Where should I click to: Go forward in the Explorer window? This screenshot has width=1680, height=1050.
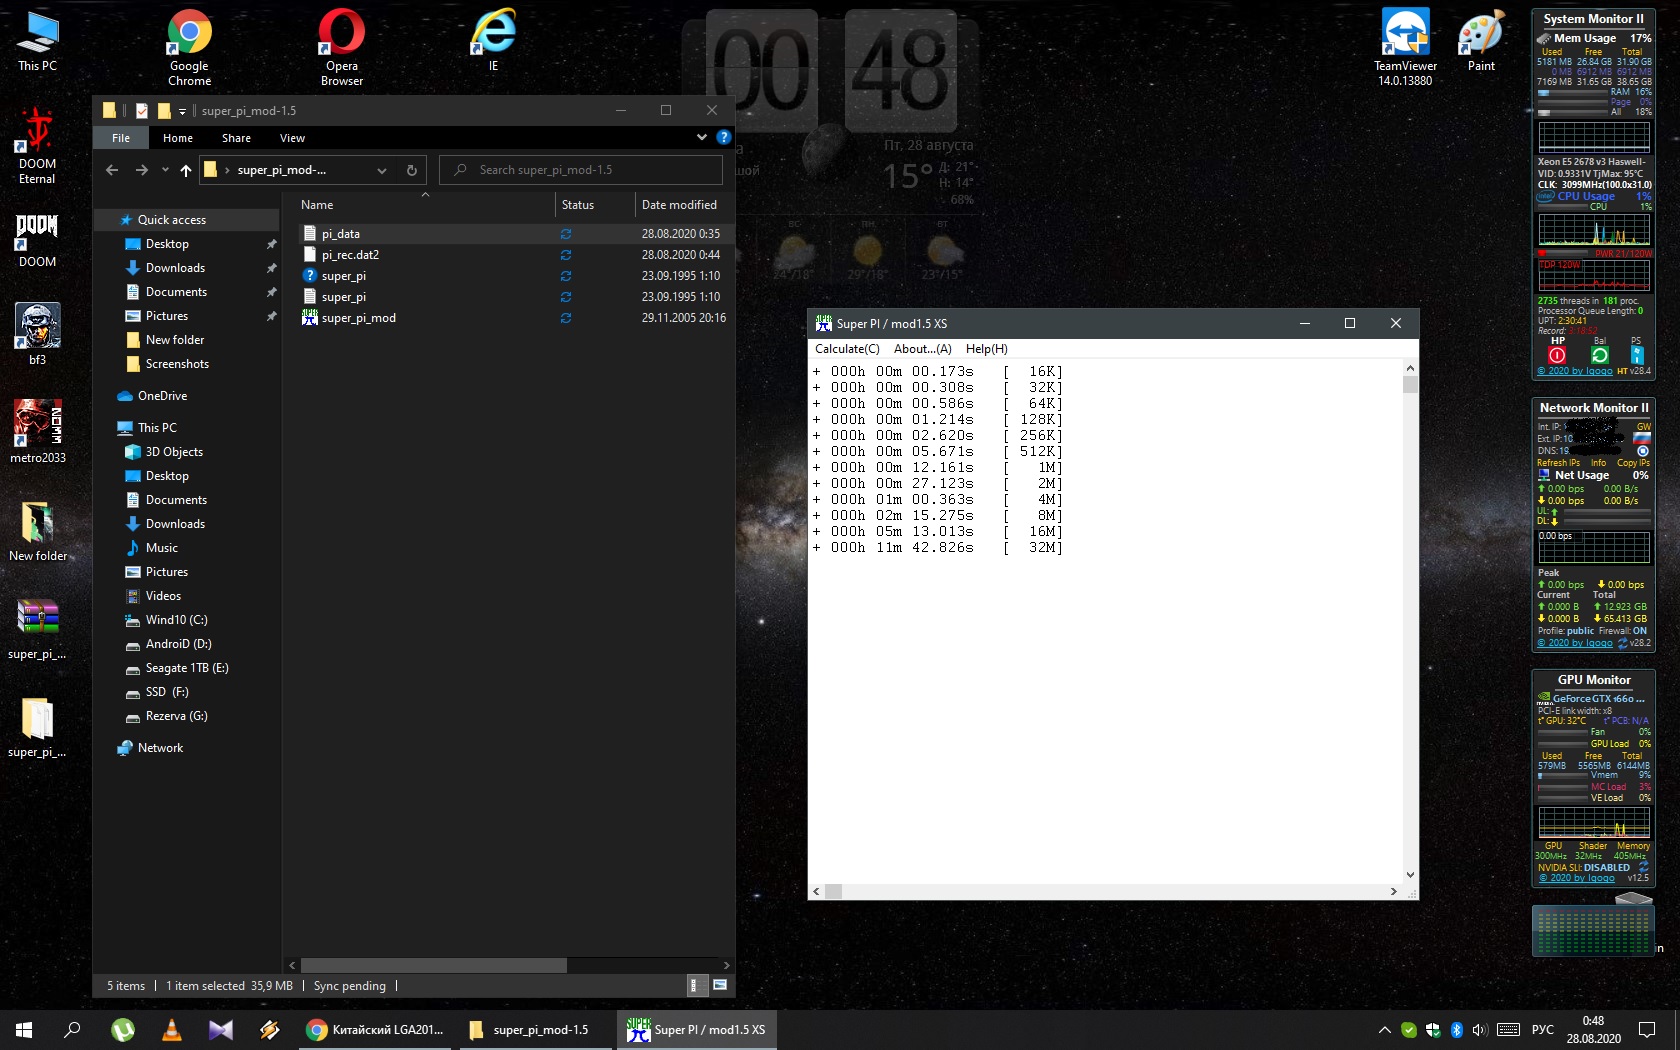coord(142,170)
